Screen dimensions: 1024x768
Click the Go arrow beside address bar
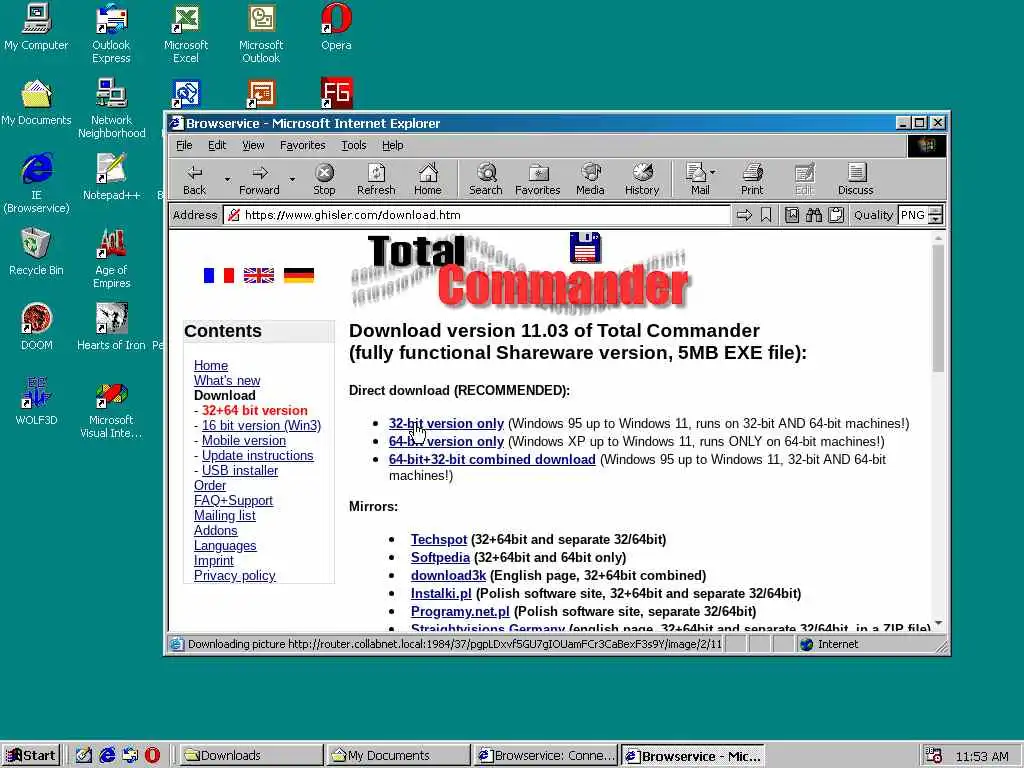pyautogui.click(x=744, y=215)
